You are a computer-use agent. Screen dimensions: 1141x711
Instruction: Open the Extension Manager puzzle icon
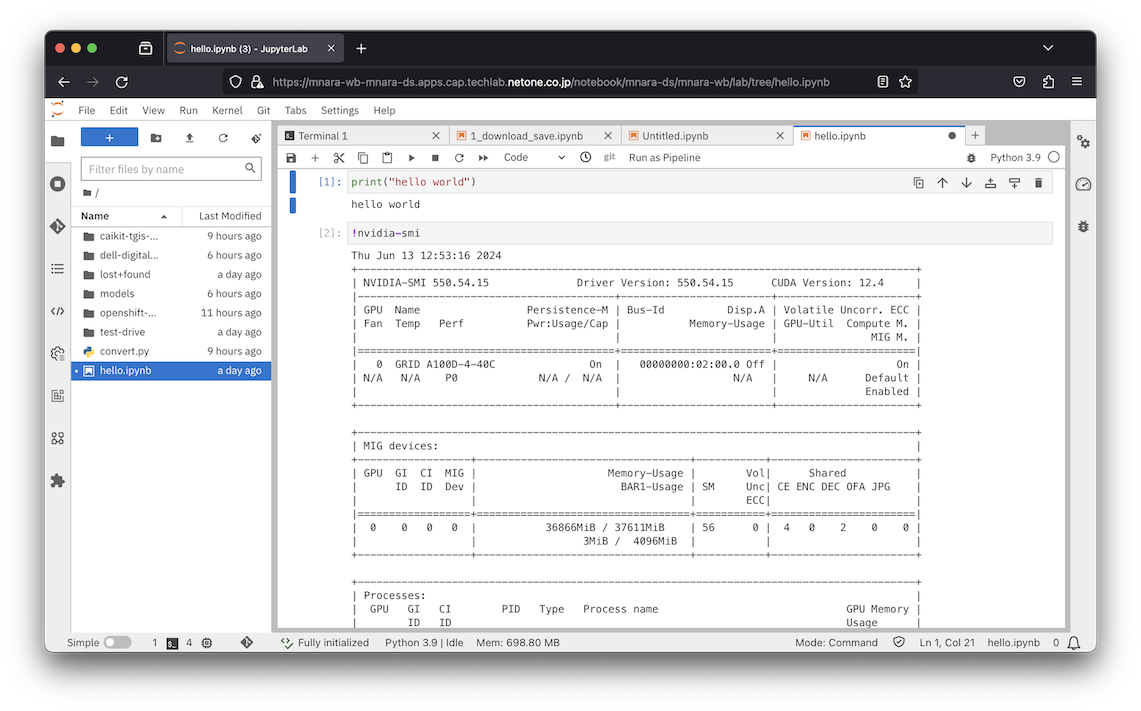point(57,481)
